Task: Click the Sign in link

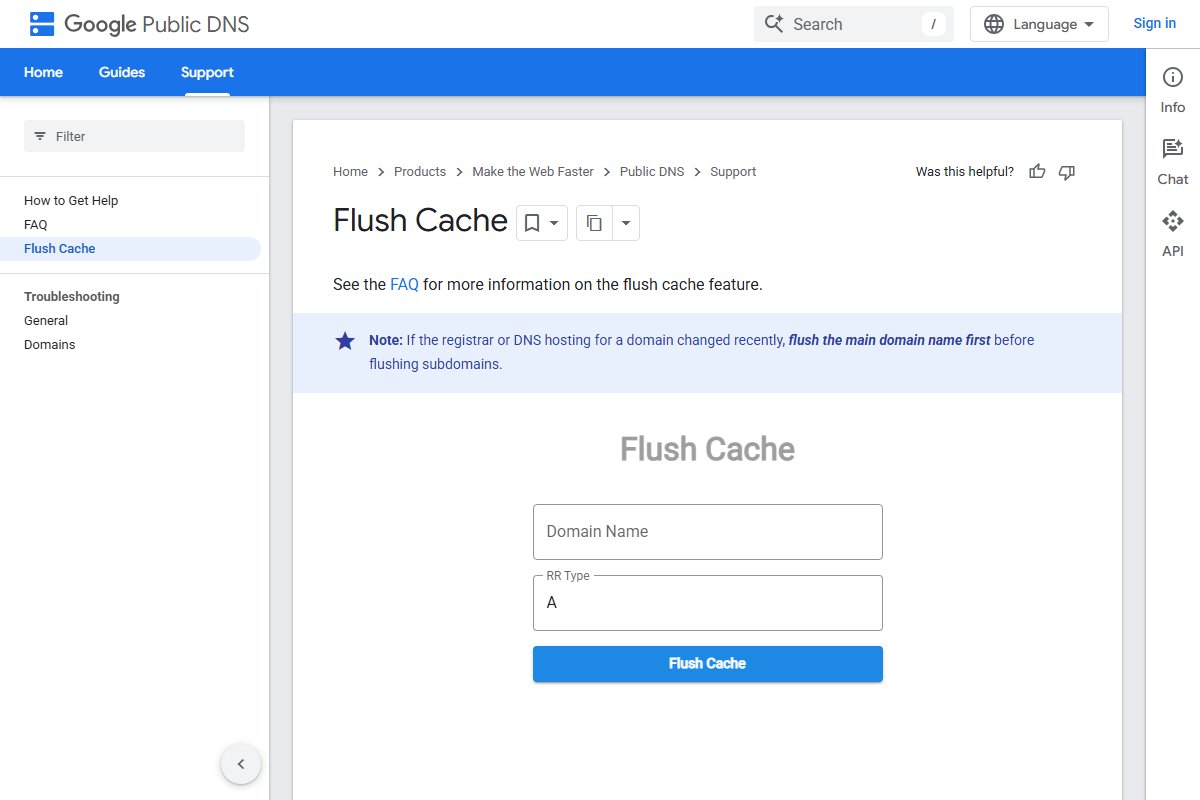Action: pos(1154,23)
